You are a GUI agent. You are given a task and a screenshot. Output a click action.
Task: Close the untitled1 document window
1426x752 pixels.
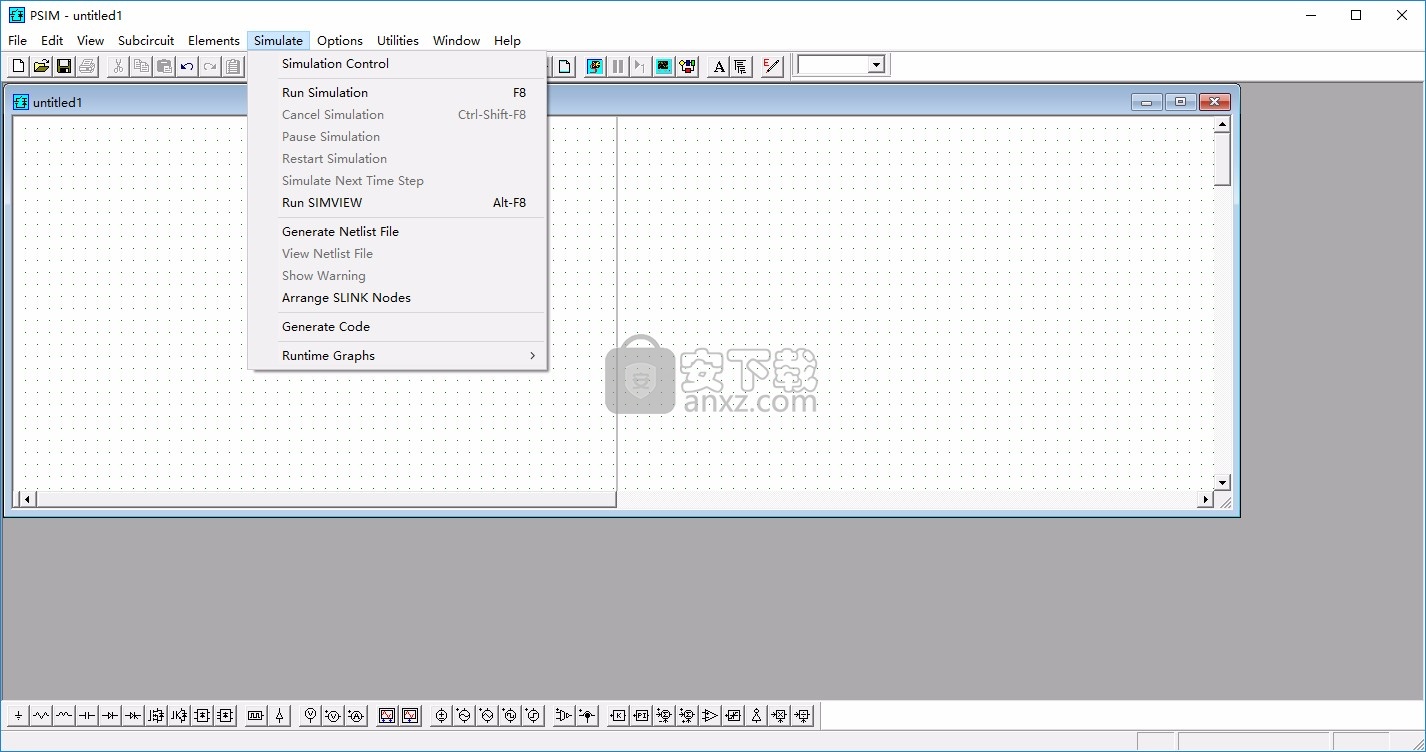point(1214,102)
